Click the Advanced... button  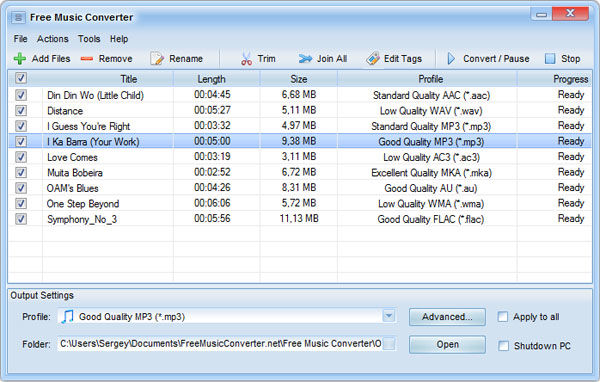[x=447, y=317]
